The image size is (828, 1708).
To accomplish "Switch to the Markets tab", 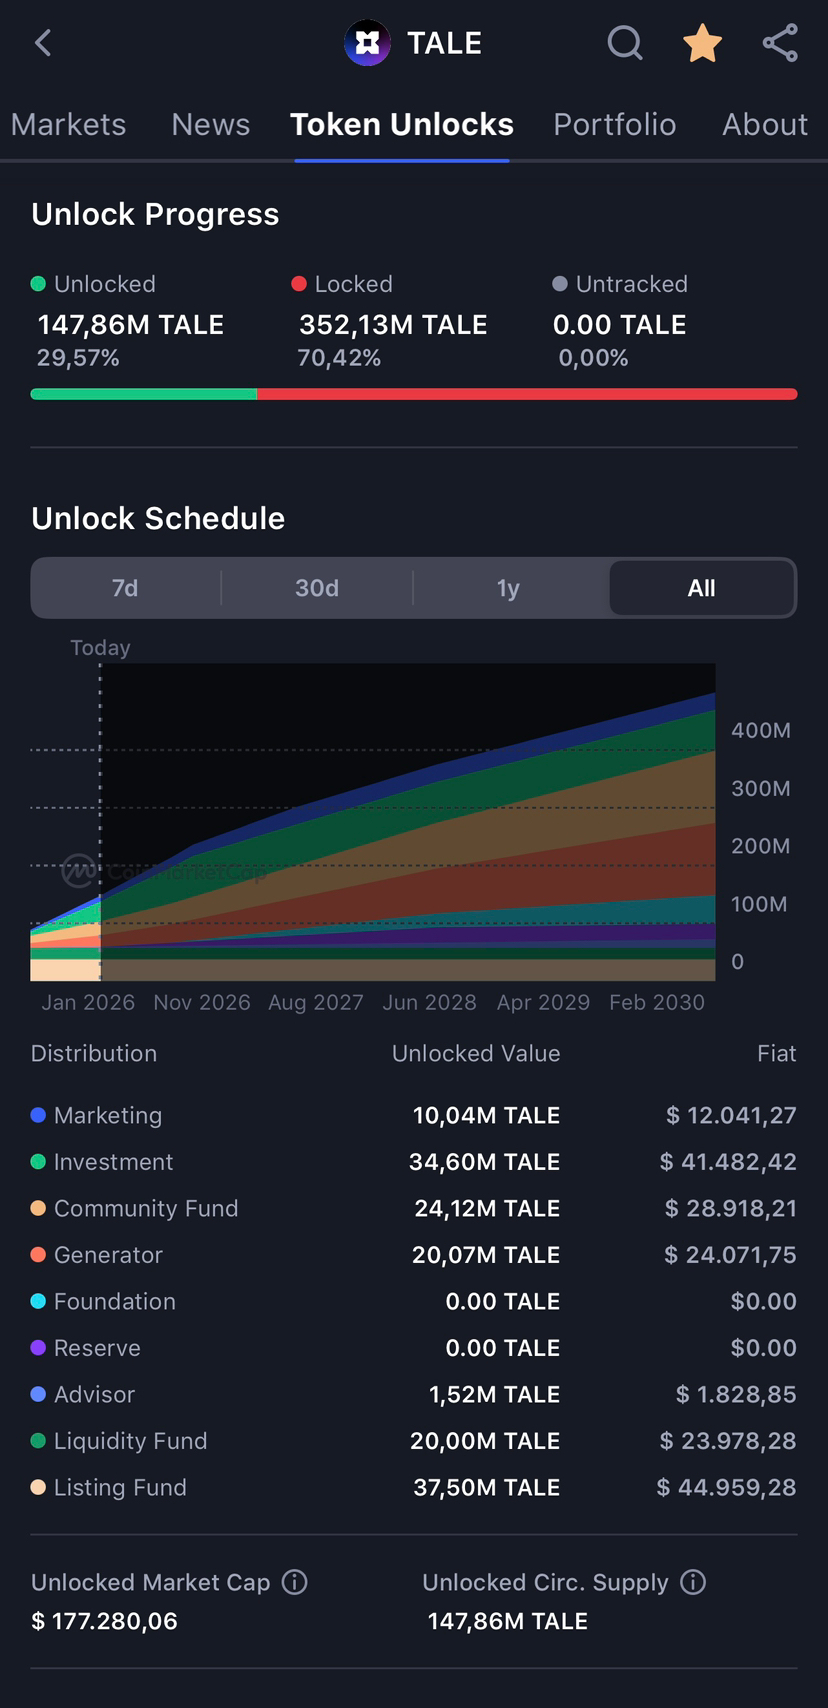I will coord(68,125).
